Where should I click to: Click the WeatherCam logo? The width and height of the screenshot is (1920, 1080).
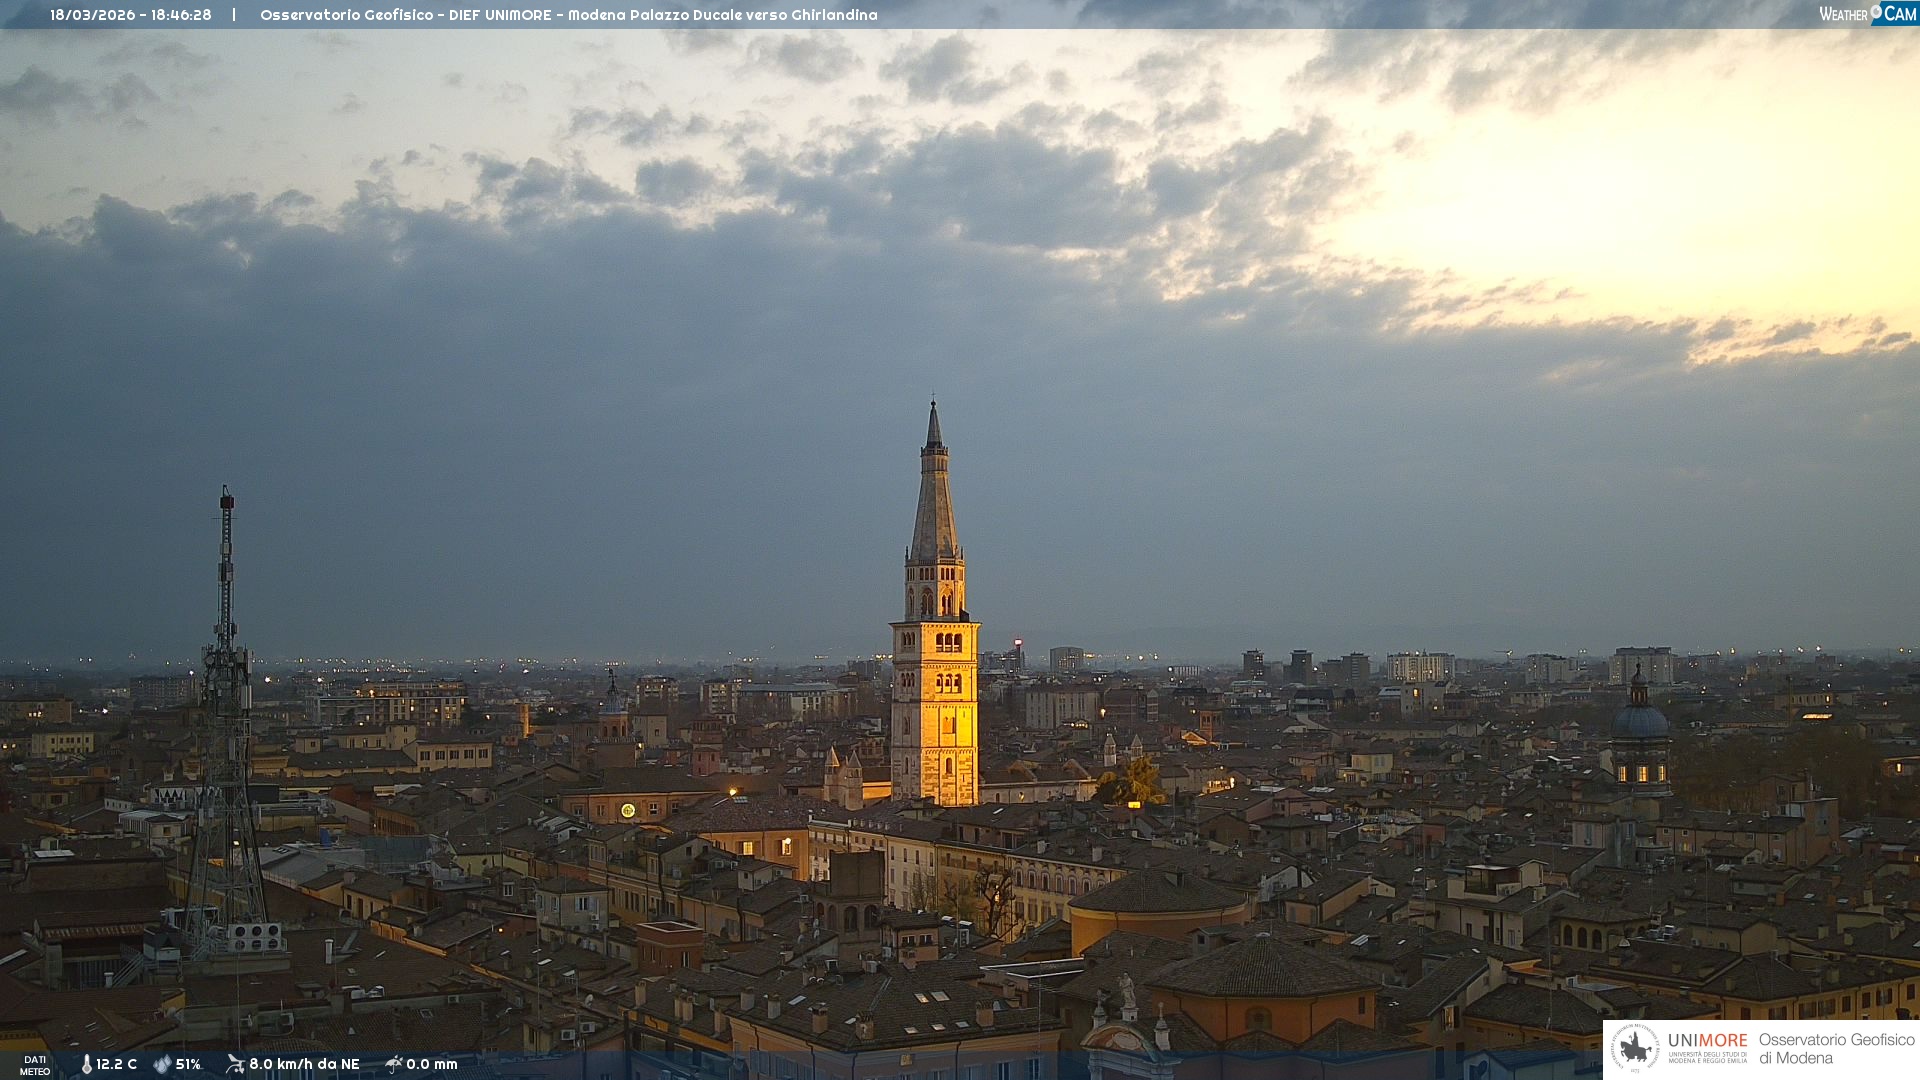click(x=1866, y=14)
